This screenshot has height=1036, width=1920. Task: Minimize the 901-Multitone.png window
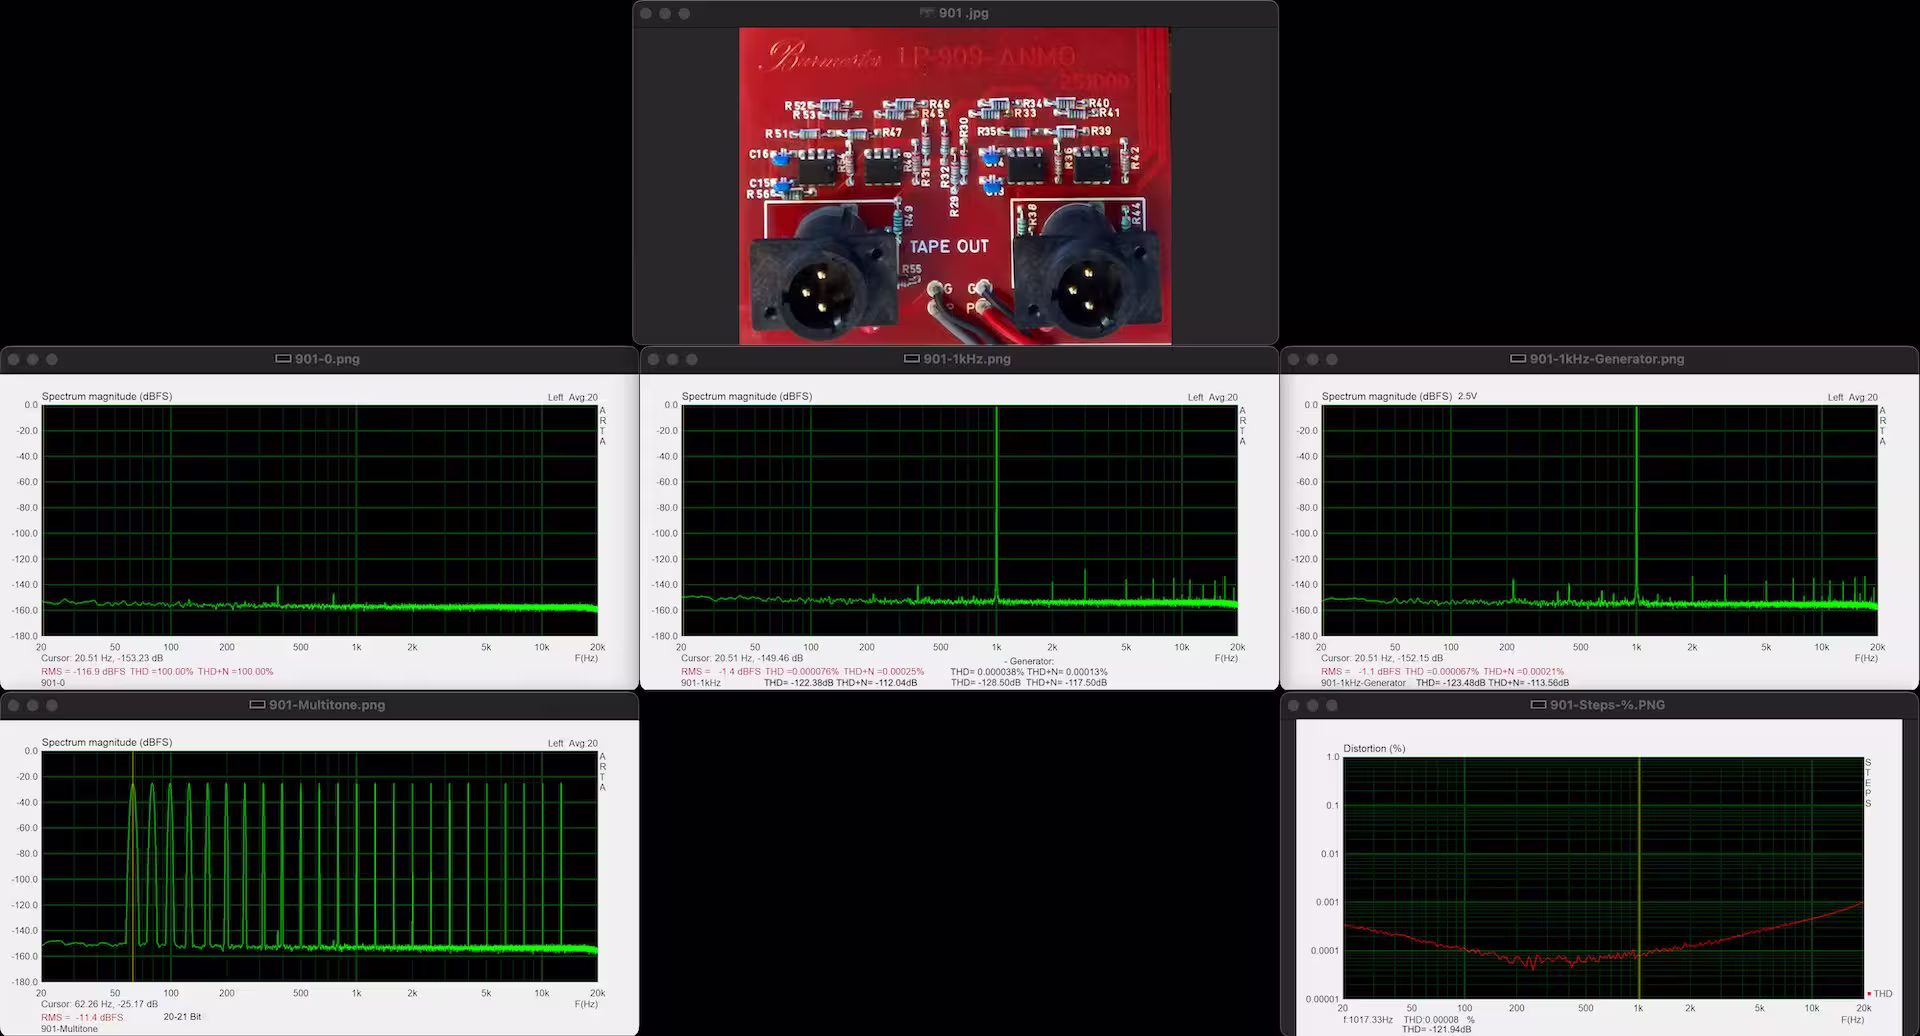33,705
